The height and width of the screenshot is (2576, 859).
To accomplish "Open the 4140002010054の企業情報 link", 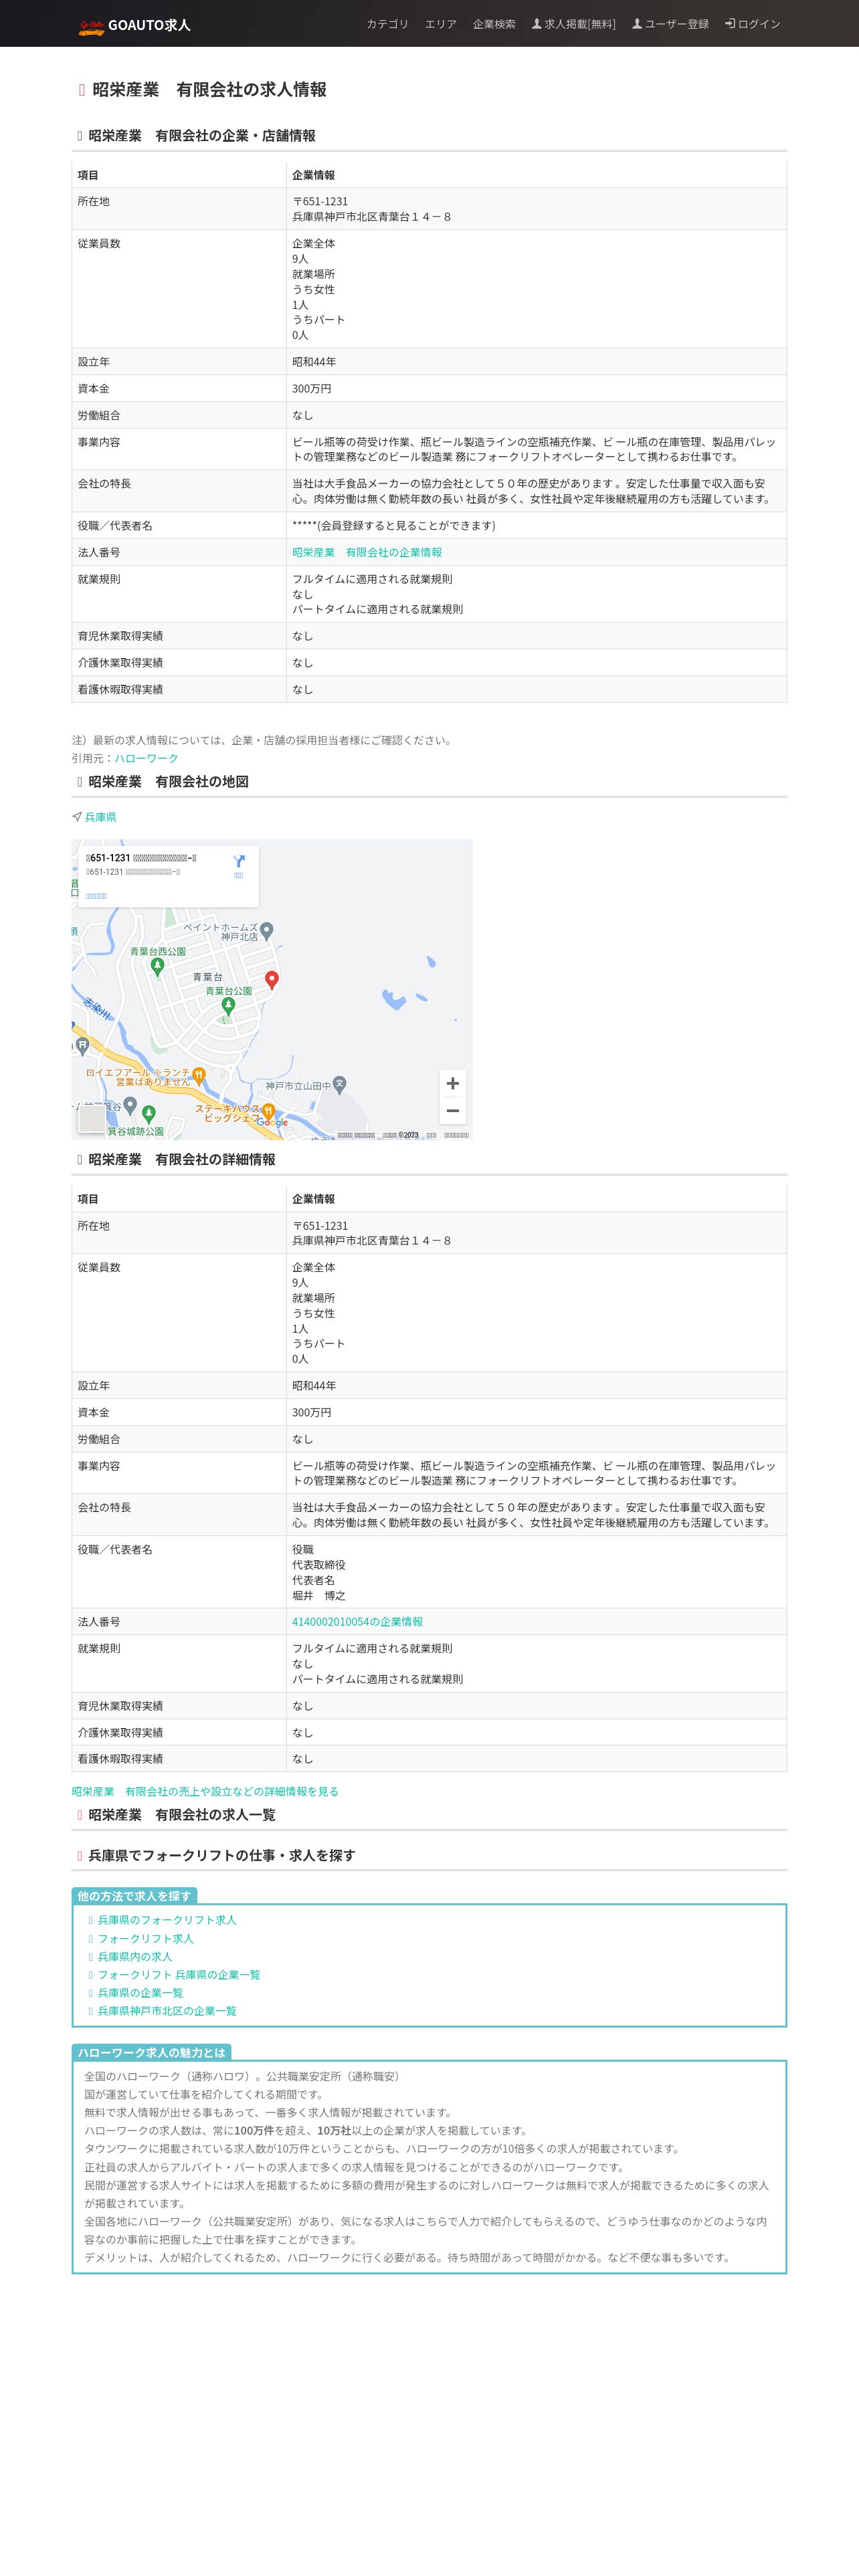I will tap(357, 1622).
